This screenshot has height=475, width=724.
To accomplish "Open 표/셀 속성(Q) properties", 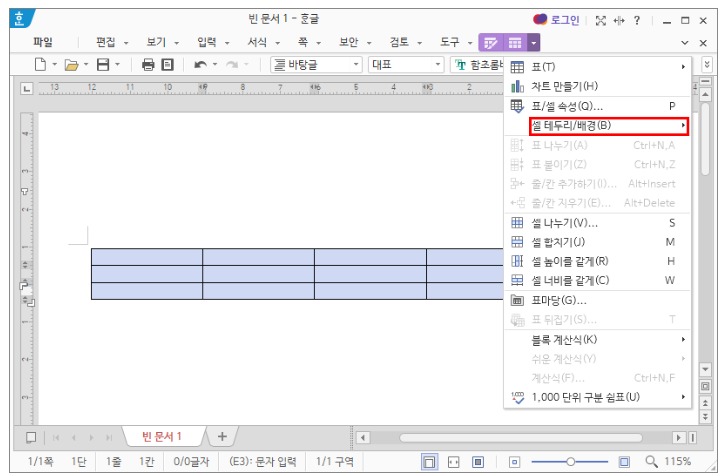I will (x=567, y=106).
